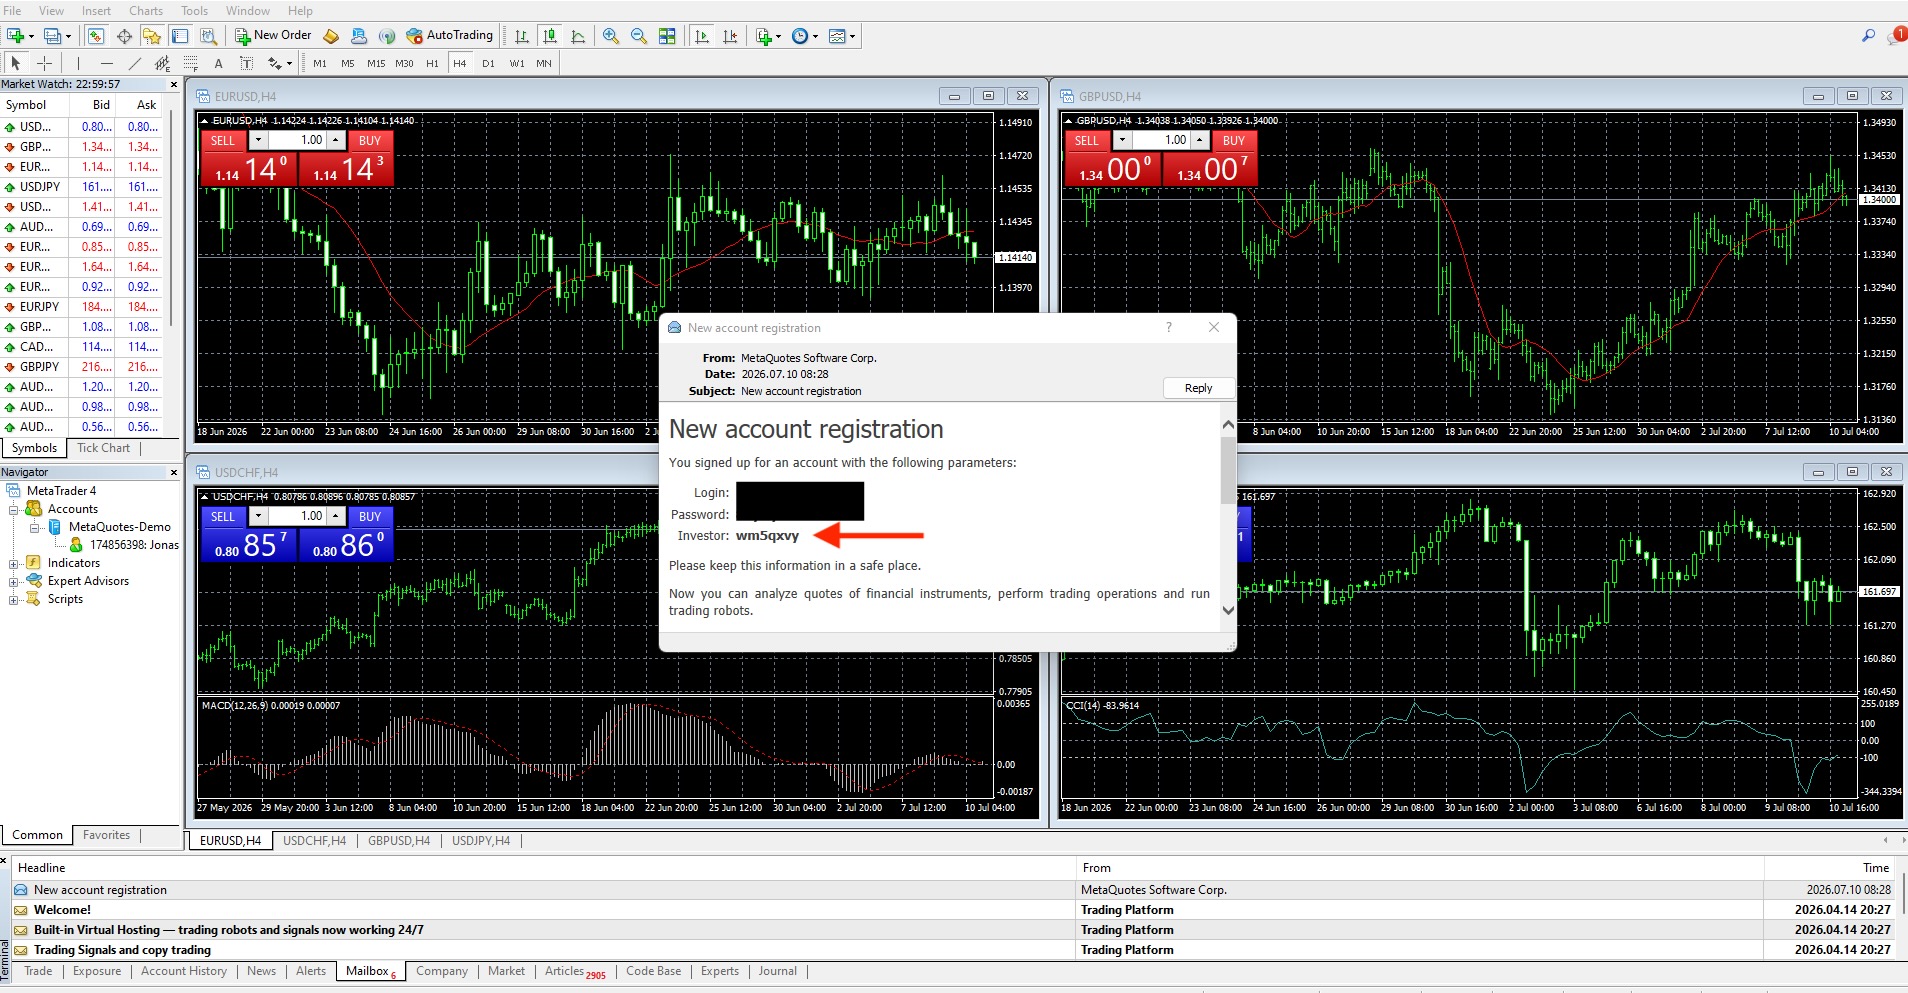Toggle Chart Shift

[x=730, y=36]
